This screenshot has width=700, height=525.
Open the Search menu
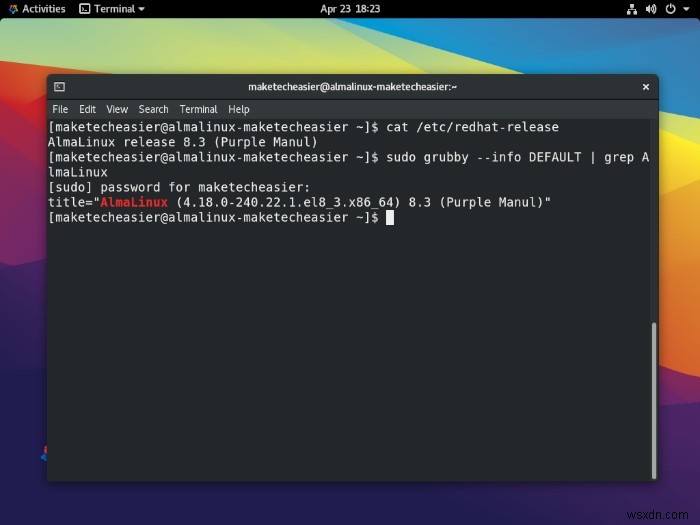153,109
